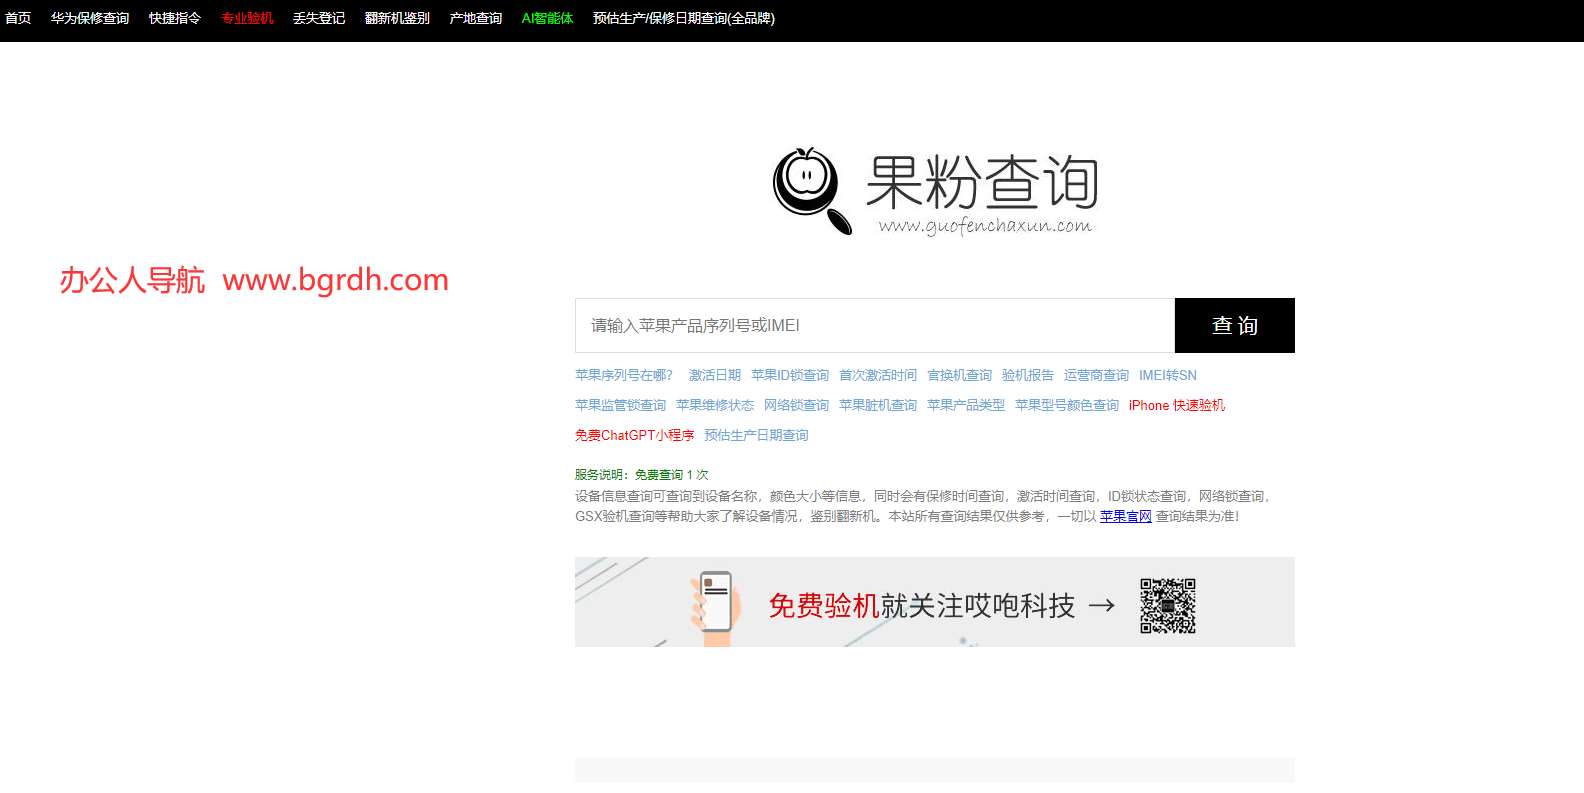Follow the 预估生产日期查询 link below search
The width and height of the screenshot is (1584, 793).
tap(757, 435)
